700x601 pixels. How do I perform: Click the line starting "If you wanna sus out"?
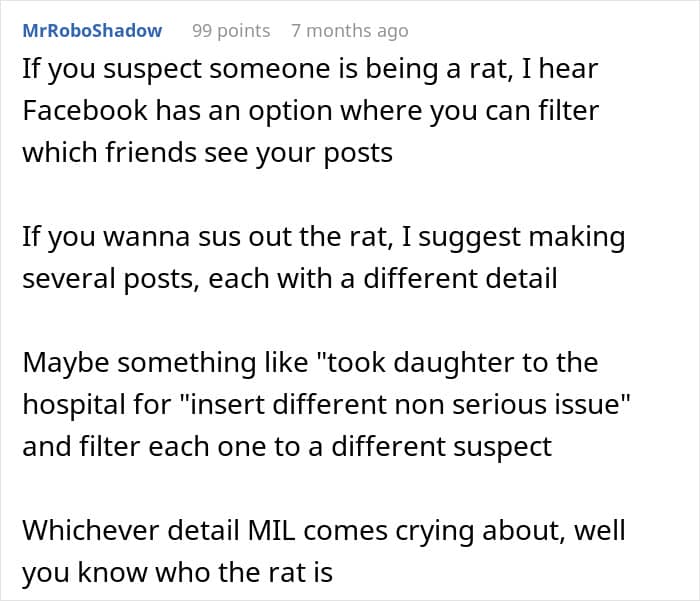pyautogui.click(x=322, y=238)
